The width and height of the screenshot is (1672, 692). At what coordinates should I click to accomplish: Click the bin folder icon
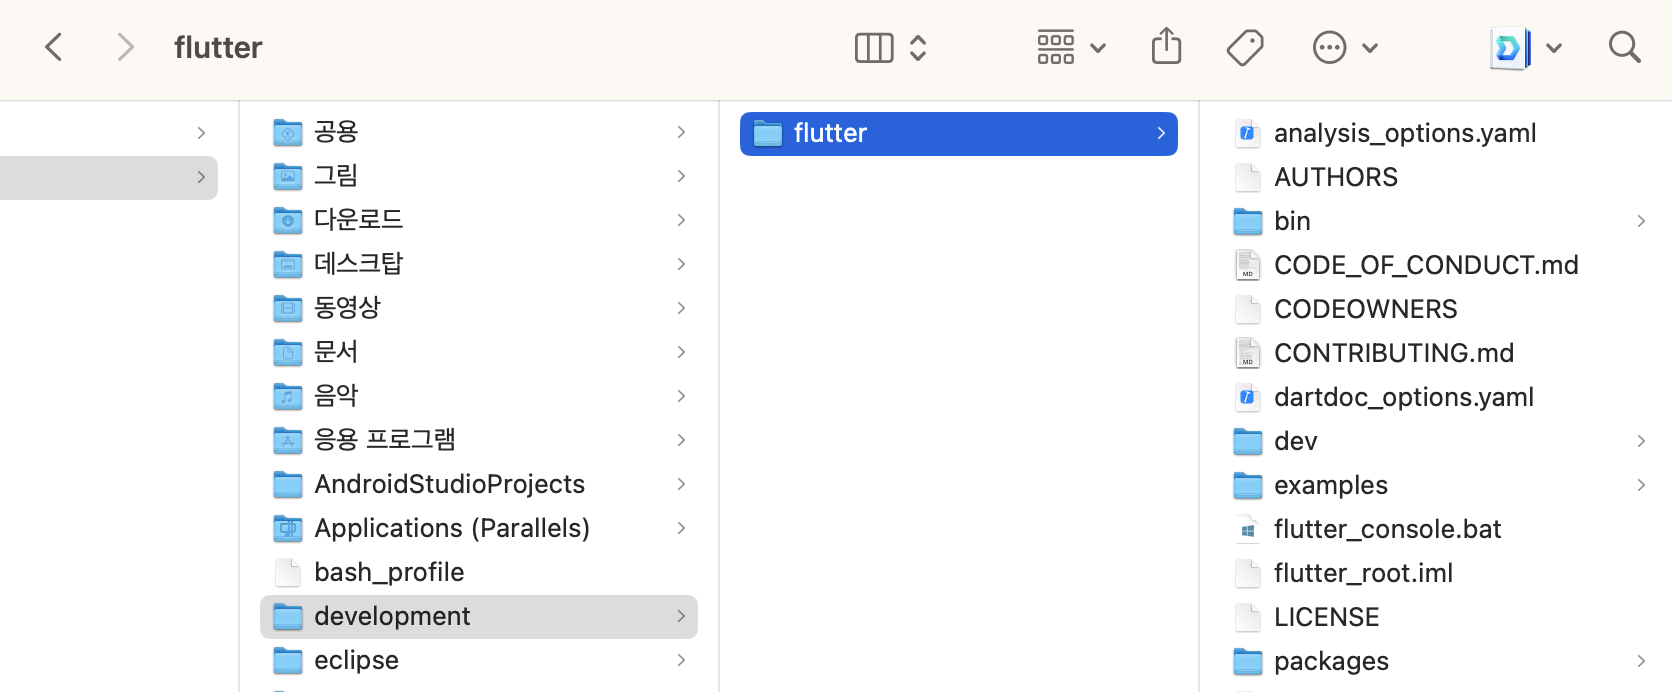tap(1248, 220)
